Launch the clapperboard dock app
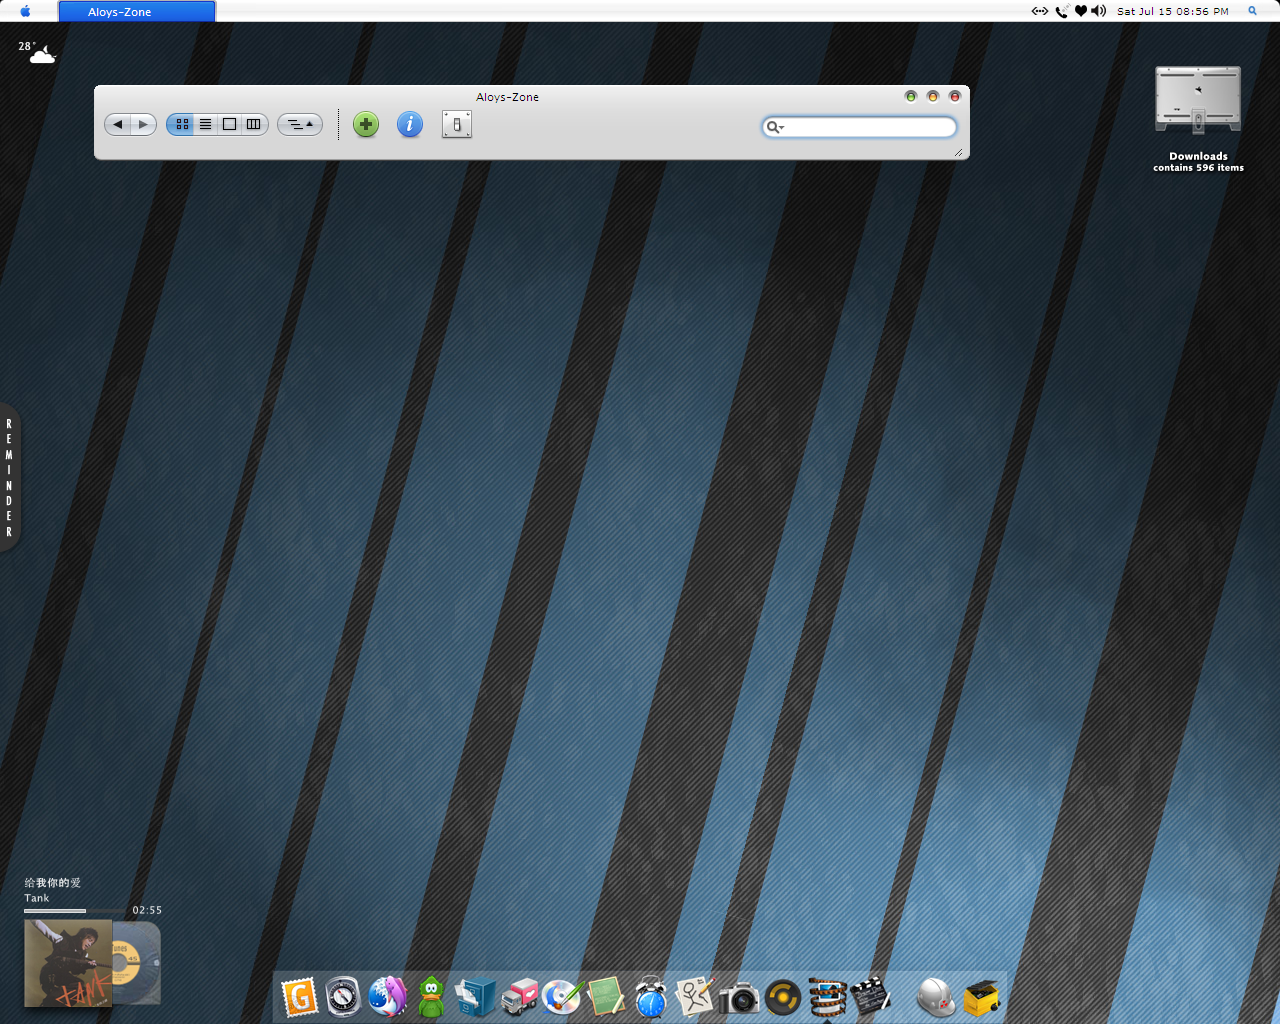This screenshot has width=1280, height=1024. 871,997
